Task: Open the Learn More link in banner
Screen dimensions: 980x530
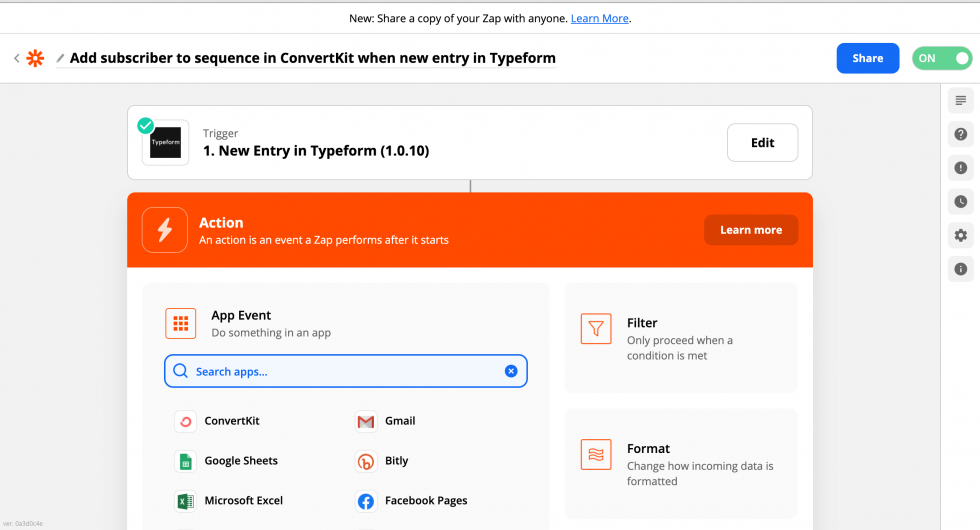Action: pyautogui.click(x=599, y=18)
